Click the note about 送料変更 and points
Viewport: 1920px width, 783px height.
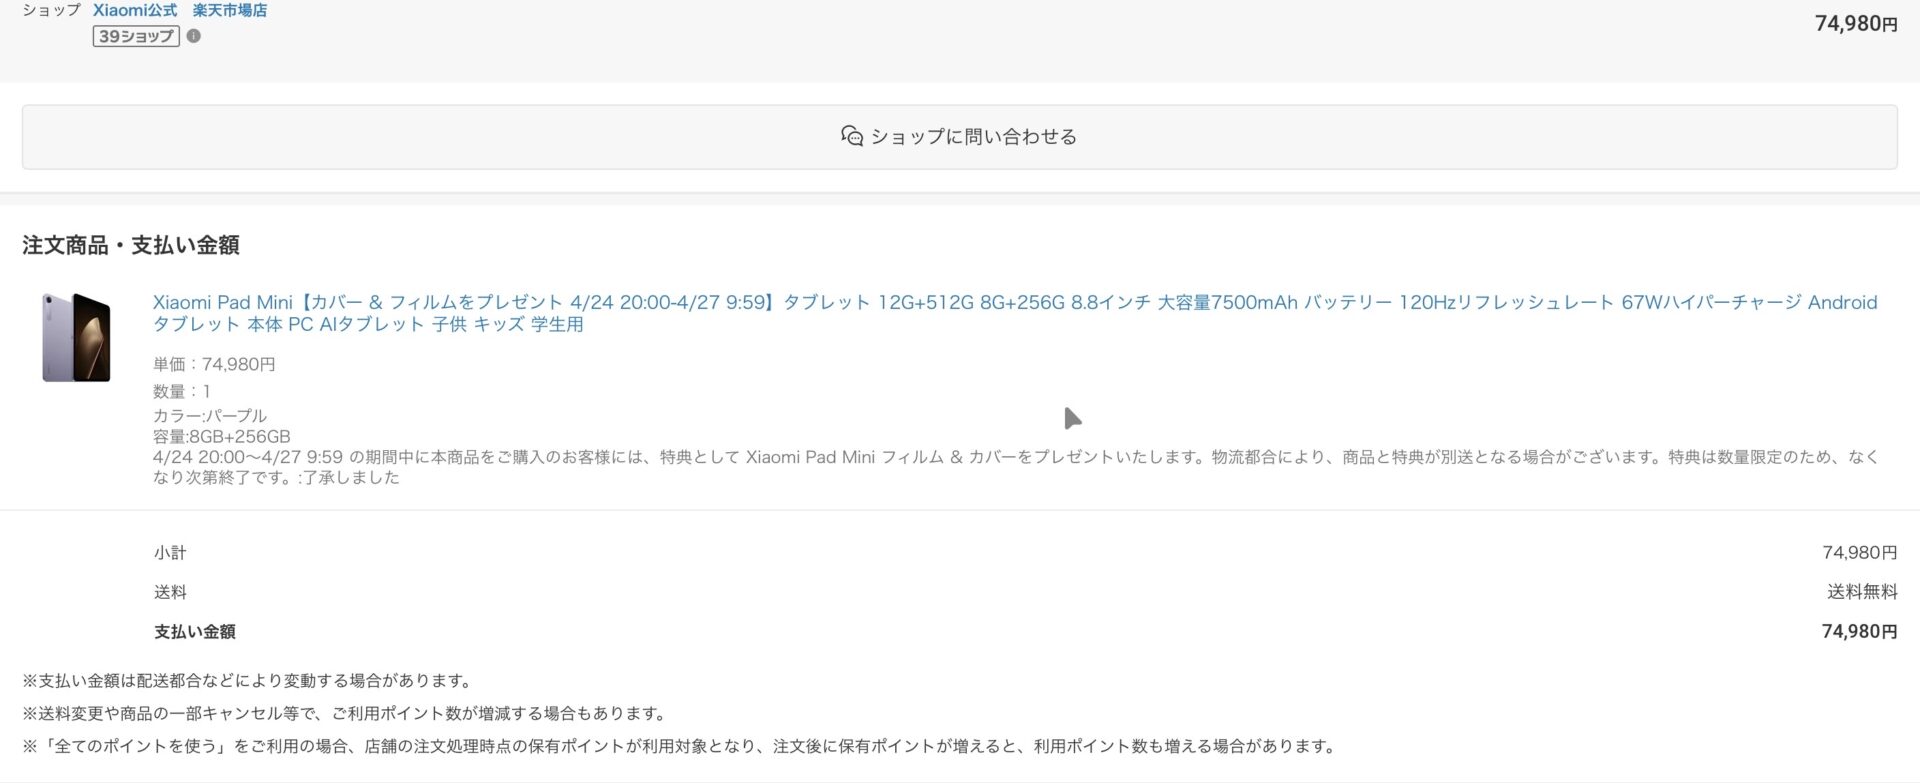(x=345, y=714)
